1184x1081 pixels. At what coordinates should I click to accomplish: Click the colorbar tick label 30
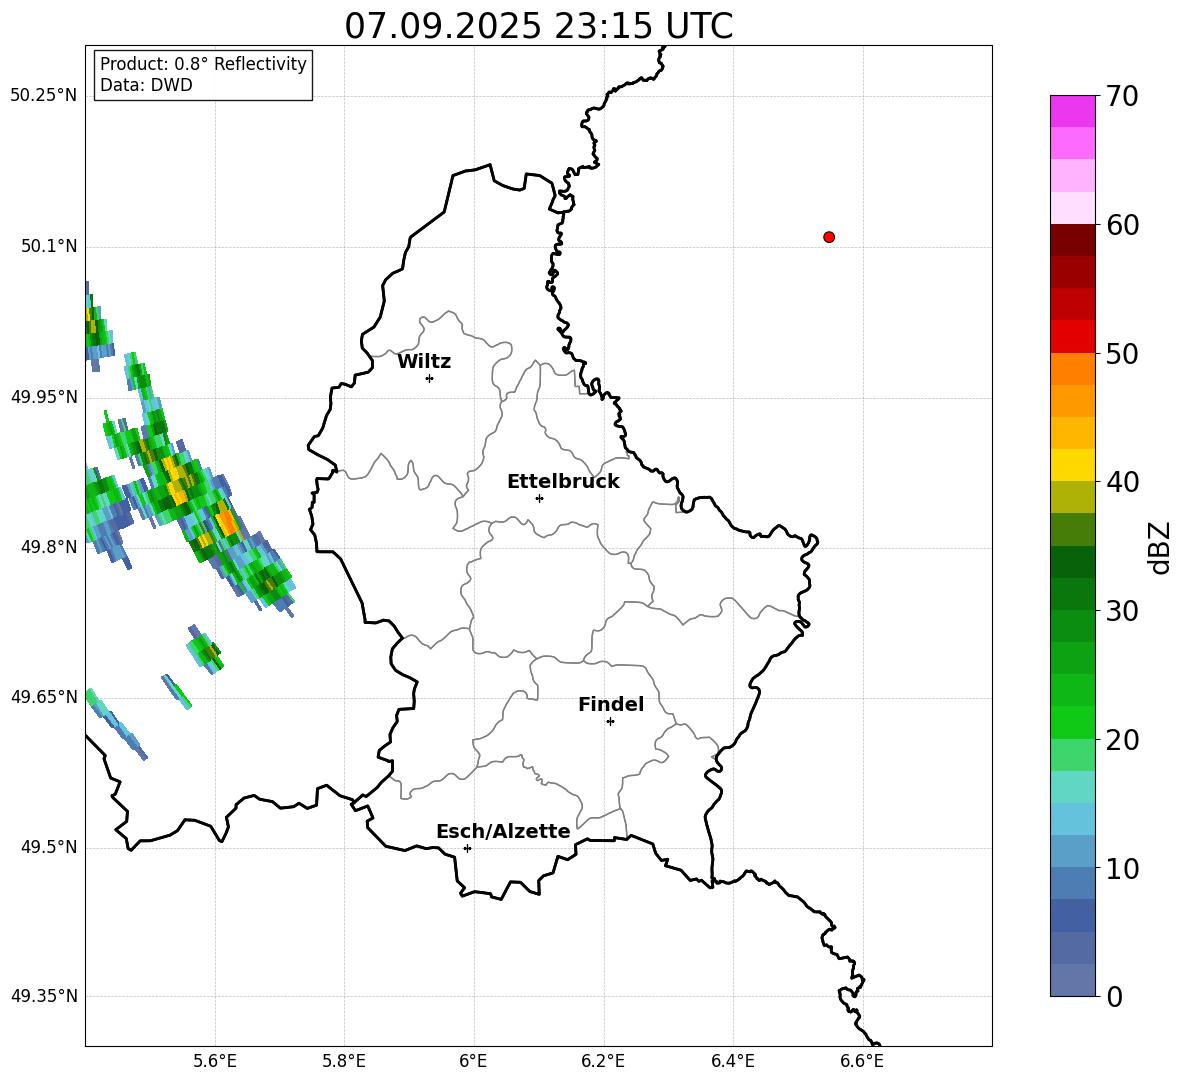[x=1123, y=611]
